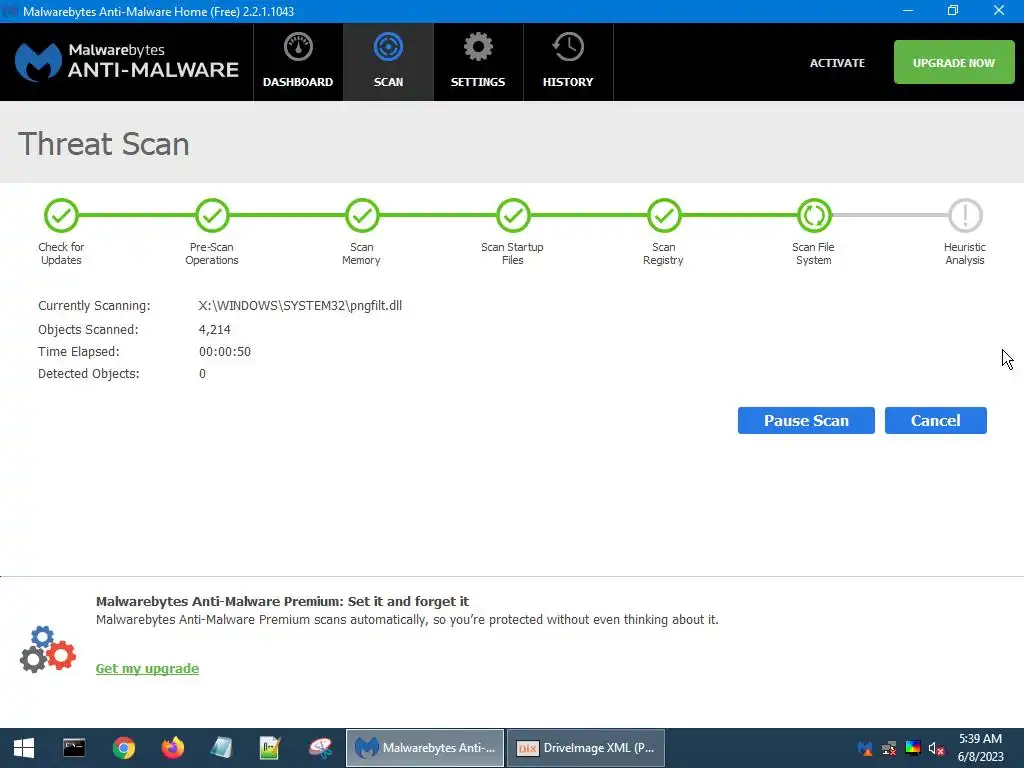This screenshot has height=768, width=1024.
Task: Open the History tab
Action: (x=568, y=62)
